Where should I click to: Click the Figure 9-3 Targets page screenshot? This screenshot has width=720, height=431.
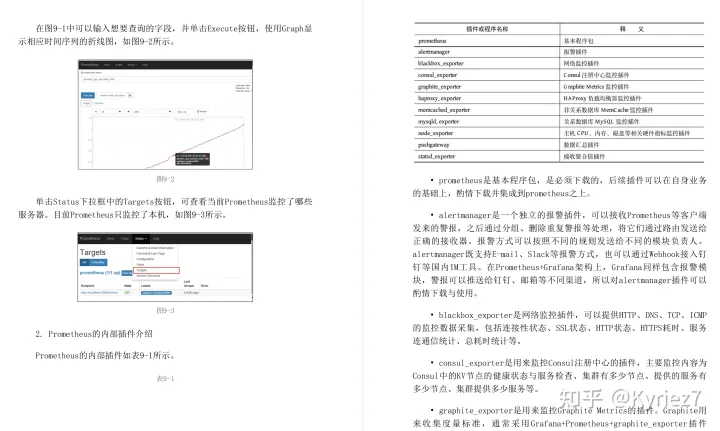pos(165,267)
